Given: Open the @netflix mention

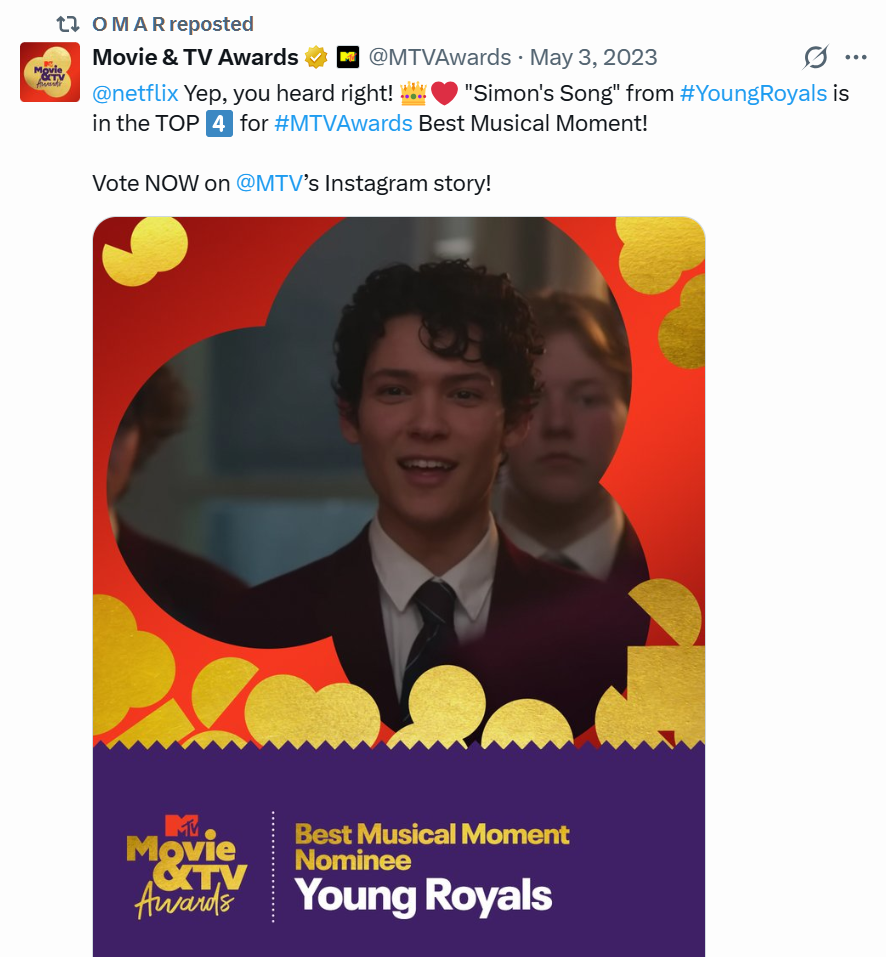Looking at the screenshot, I should click(135, 94).
